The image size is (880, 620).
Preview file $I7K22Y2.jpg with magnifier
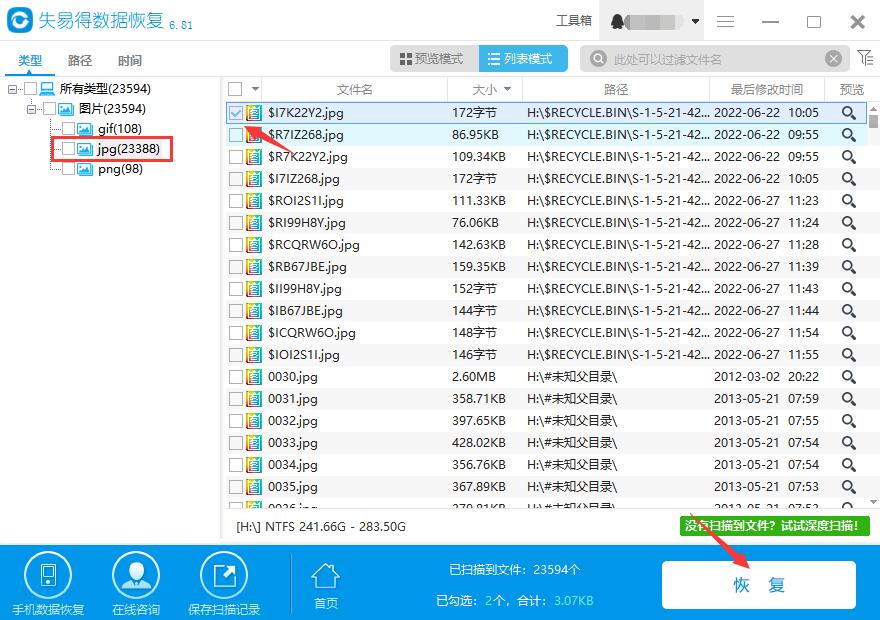point(849,113)
